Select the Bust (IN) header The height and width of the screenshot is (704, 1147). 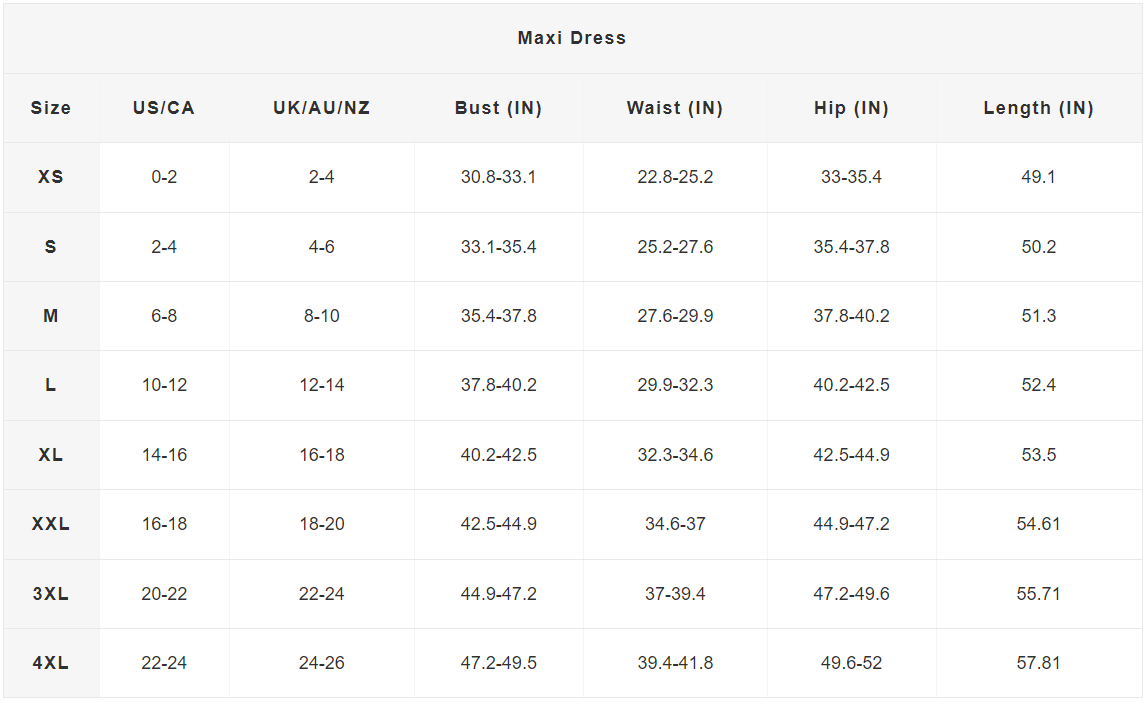[498, 108]
